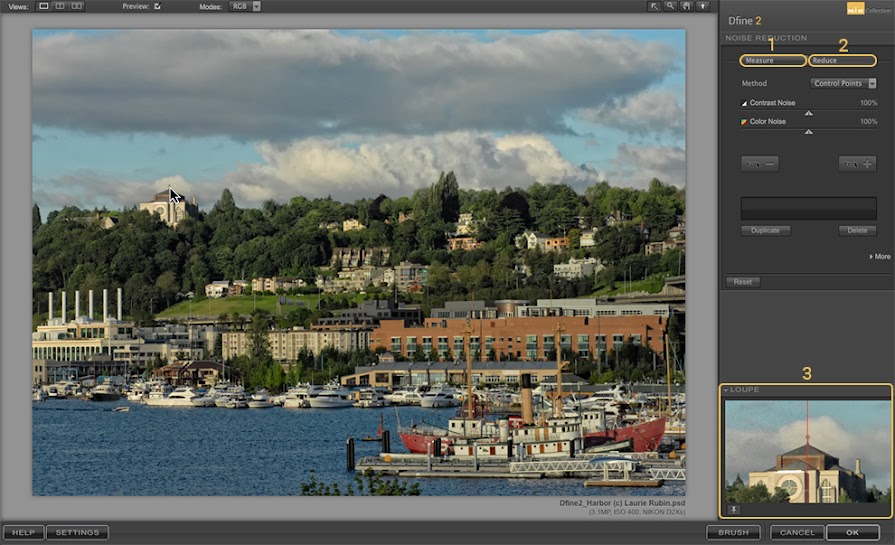Viewport: 895px width, 545px height.
Task: Click the Brush button
Action: tap(733, 533)
